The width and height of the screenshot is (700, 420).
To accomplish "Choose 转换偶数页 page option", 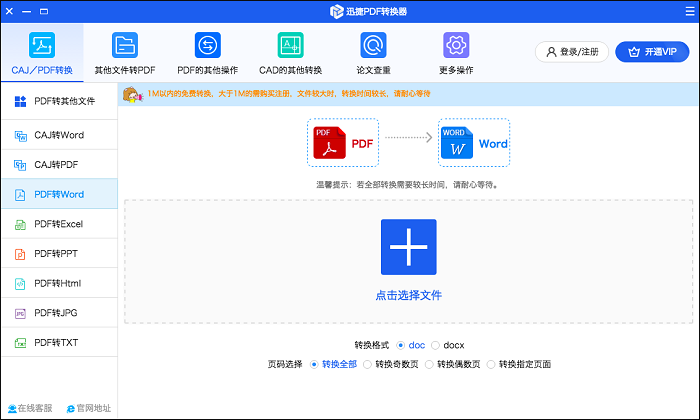I will [429, 364].
